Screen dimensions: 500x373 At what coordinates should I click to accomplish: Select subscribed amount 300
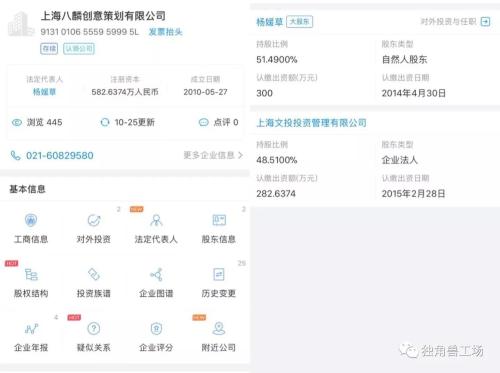pos(264,93)
